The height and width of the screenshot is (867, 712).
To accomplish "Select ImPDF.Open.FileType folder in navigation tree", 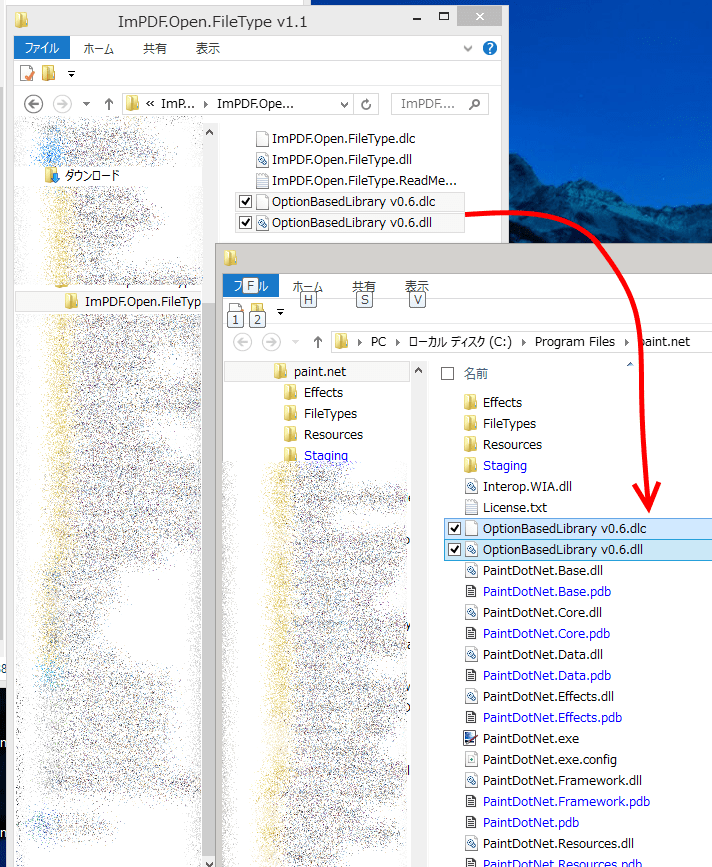I will [143, 301].
